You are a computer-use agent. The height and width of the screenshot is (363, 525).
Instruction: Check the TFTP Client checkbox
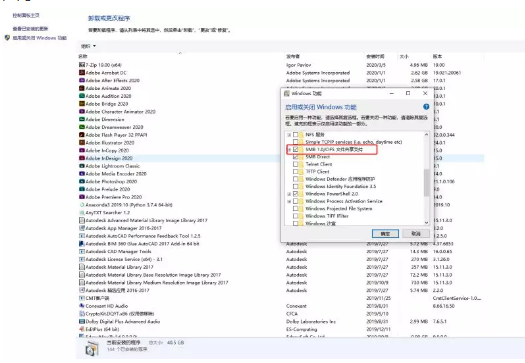pos(296,171)
